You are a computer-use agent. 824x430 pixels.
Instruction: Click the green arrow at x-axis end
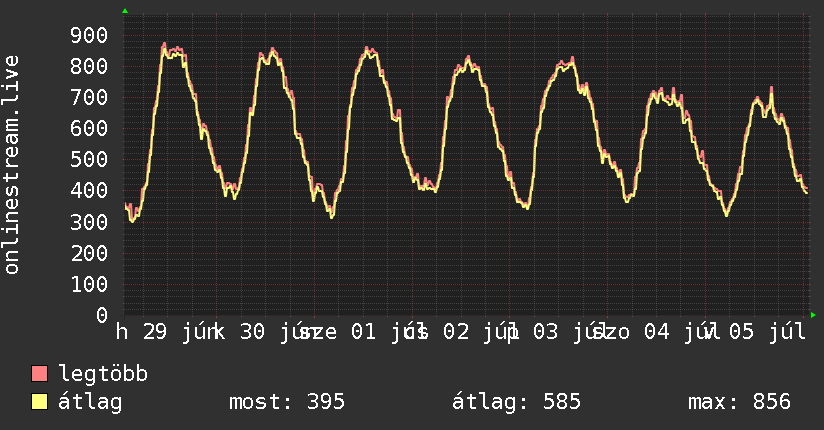[x=813, y=315]
